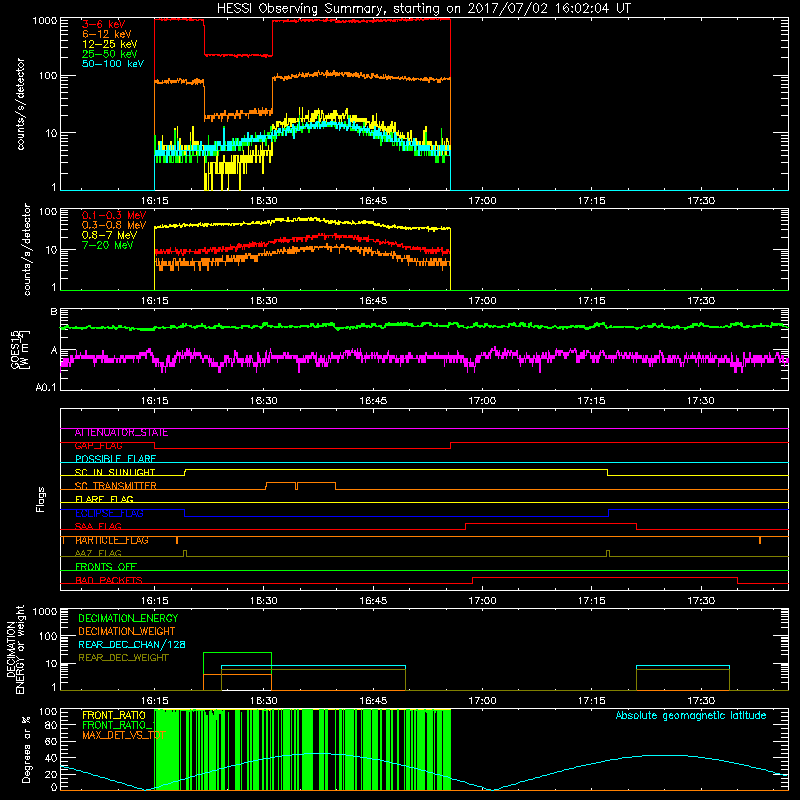The image size is (800, 800).
Task: Click the 17:30 tick under the decimation panel
Action: 701,701
